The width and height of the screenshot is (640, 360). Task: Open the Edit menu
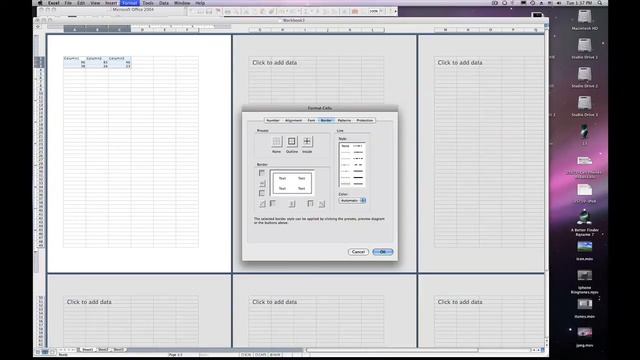81,3
